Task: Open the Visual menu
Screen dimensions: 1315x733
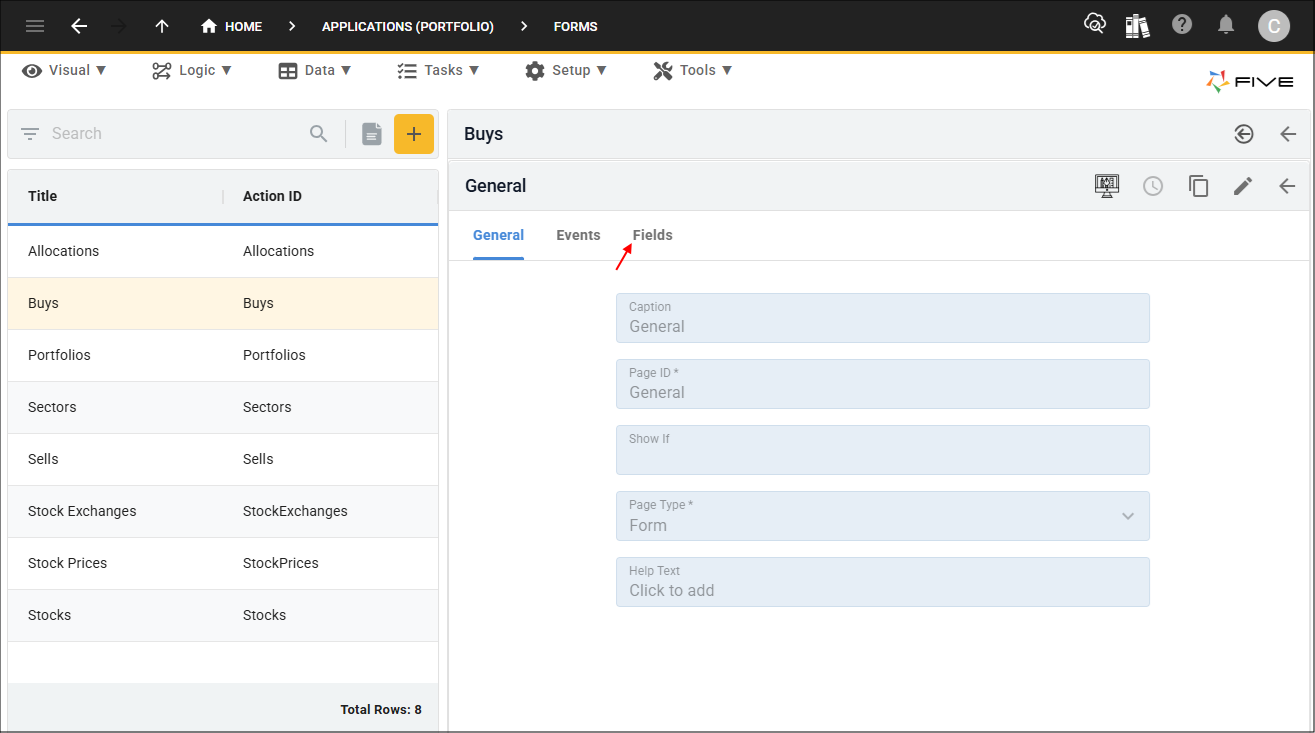Action: click(64, 70)
